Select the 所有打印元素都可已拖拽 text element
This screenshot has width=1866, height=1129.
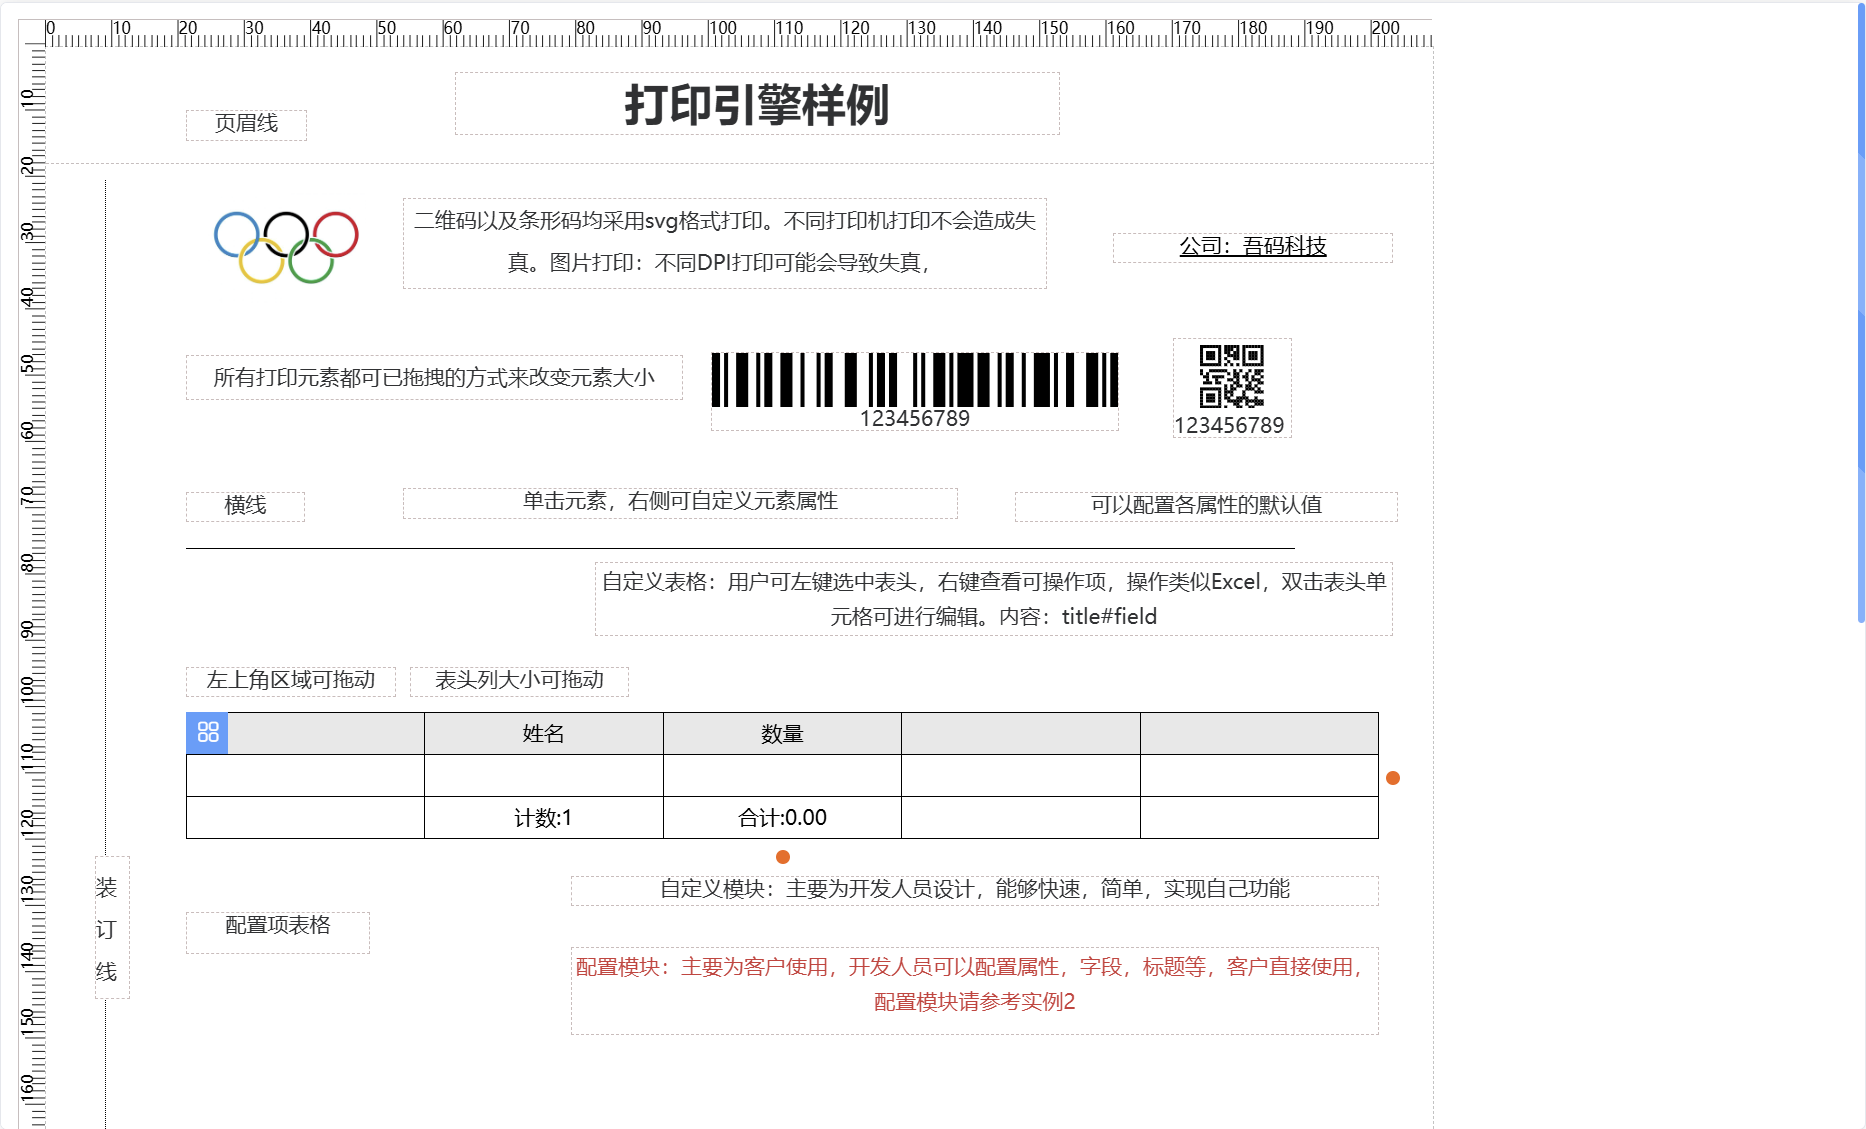(434, 377)
